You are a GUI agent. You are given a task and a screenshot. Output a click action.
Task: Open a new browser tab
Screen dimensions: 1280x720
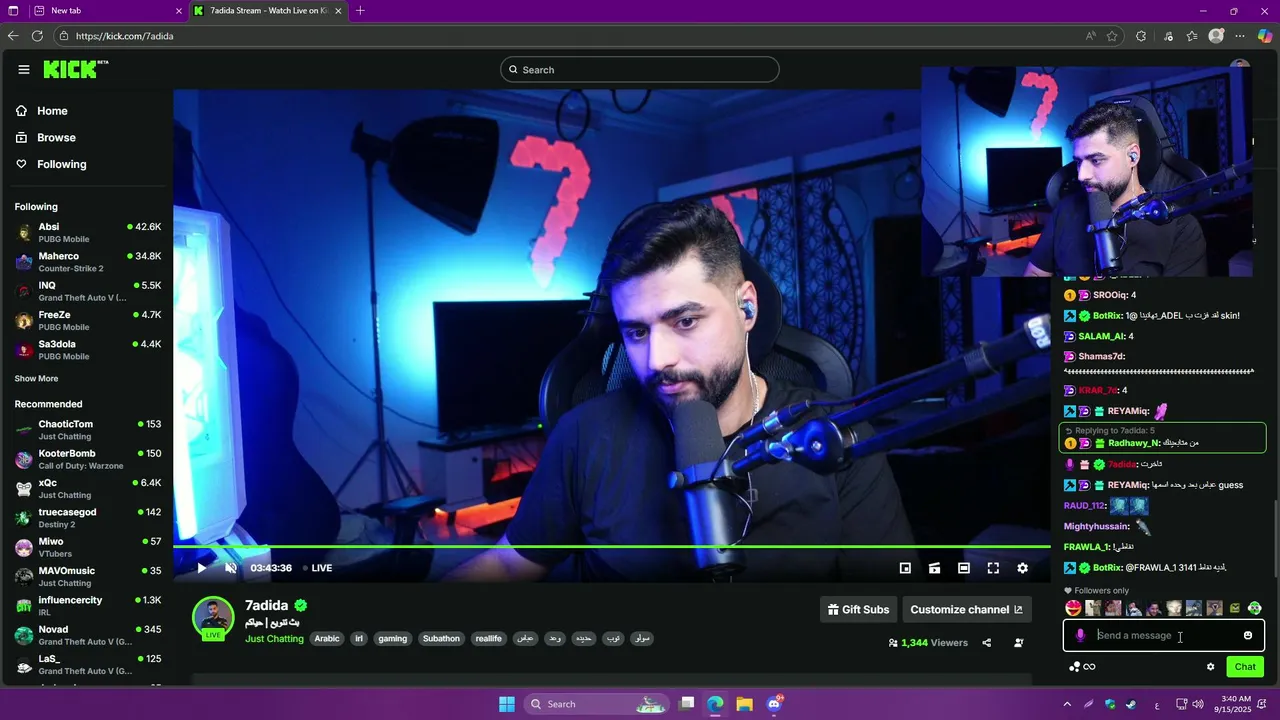[360, 11]
